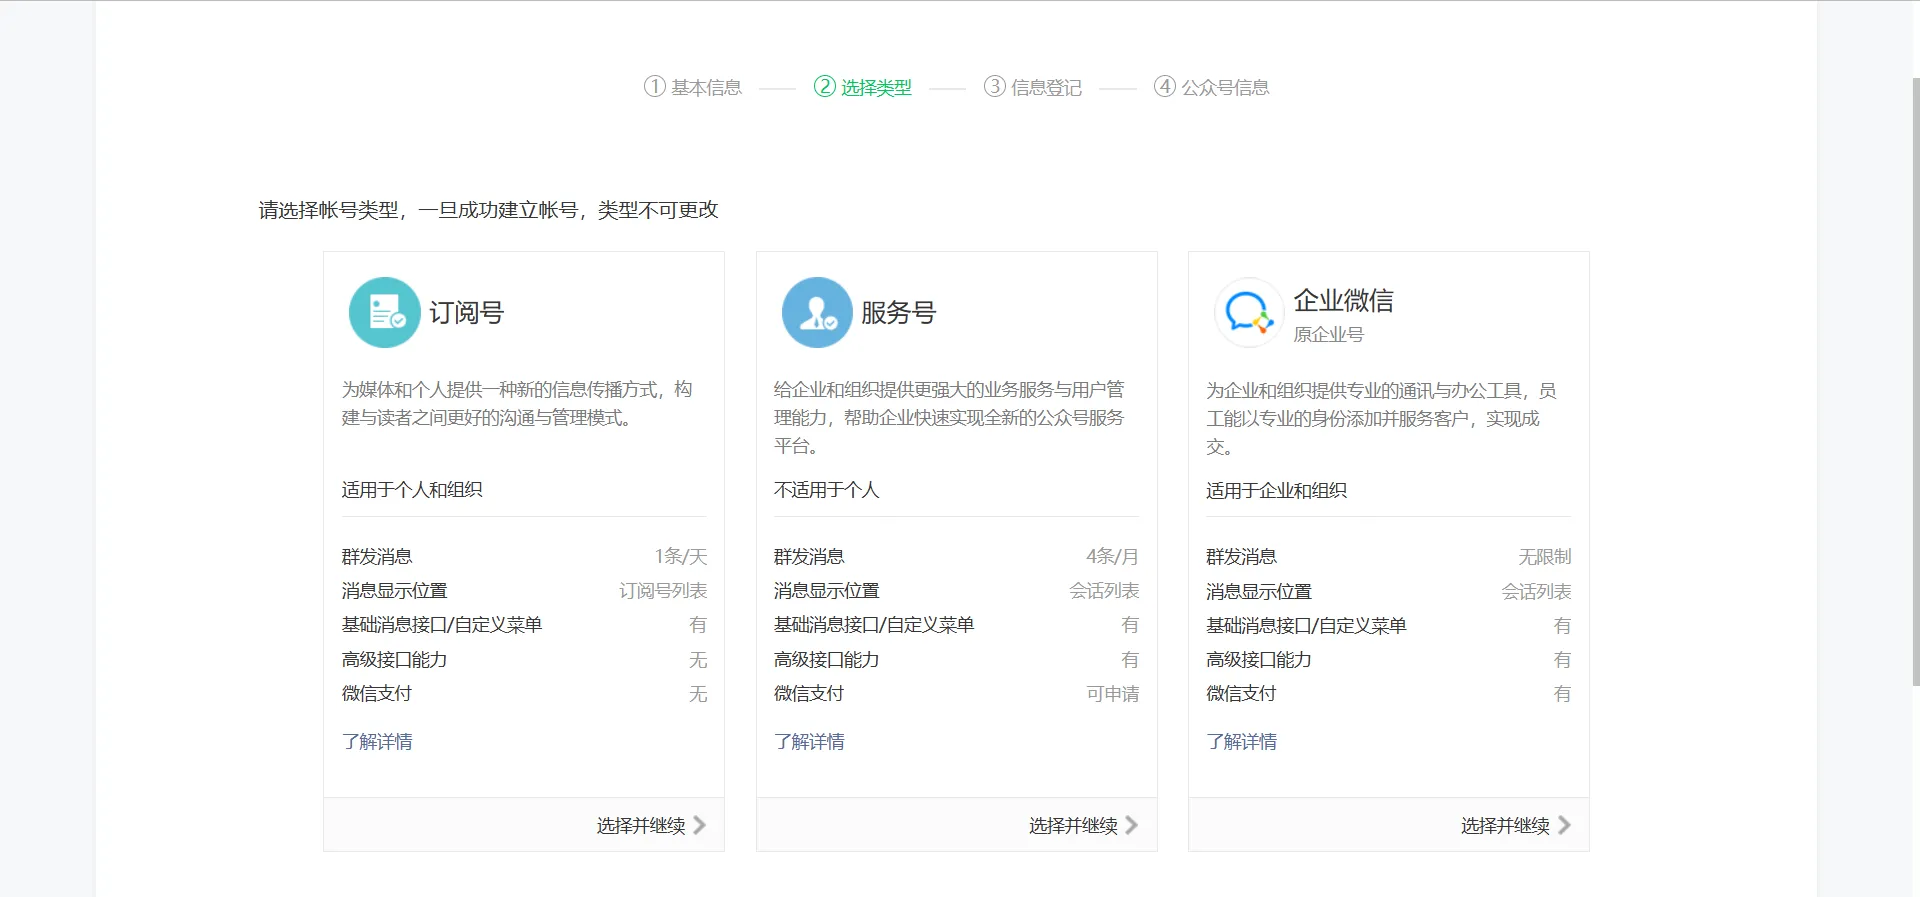Viewport: 1920px width, 897px height.
Task: Click the step 3 circle for 信息登记
Action: (x=994, y=87)
